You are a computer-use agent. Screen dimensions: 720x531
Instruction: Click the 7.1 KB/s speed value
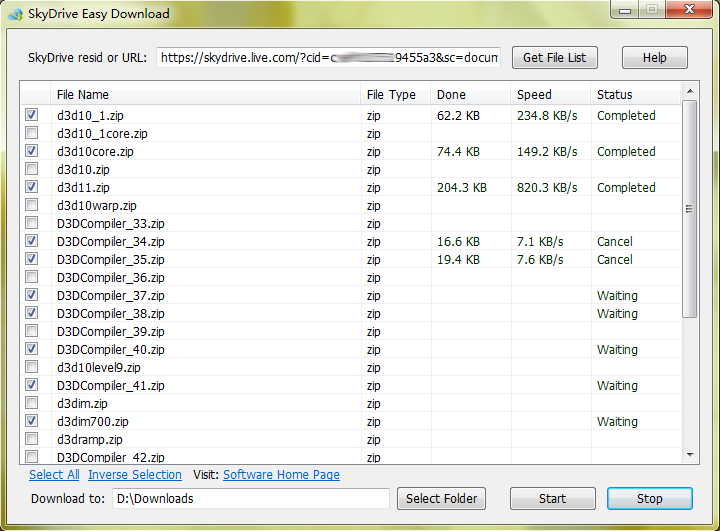coord(540,242)
